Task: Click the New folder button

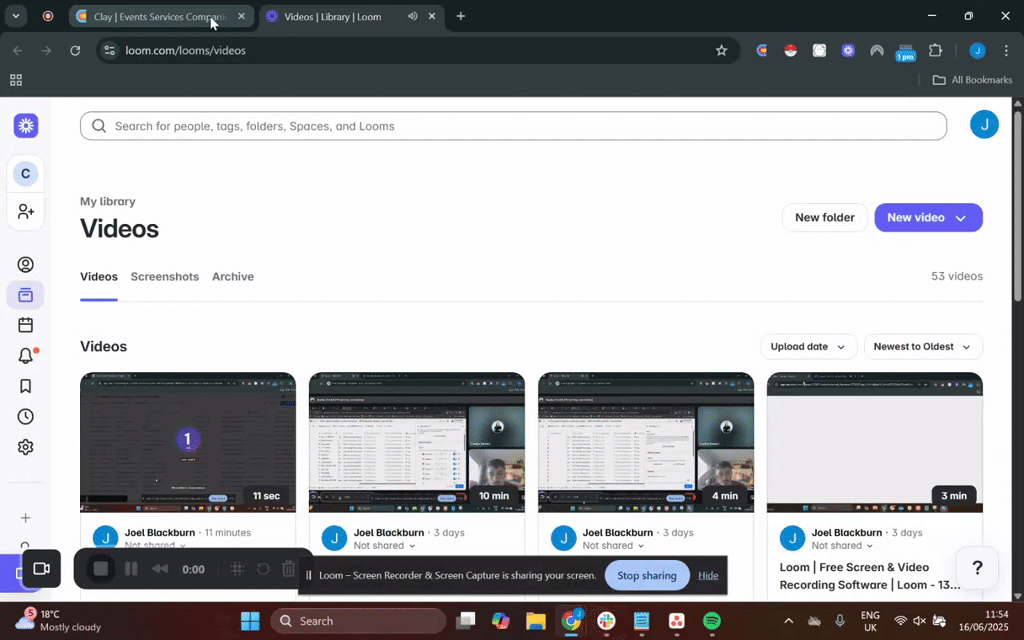Action: pos(824,217)
